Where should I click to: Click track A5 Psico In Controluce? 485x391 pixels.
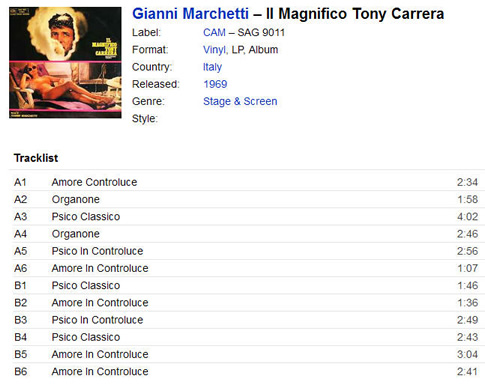coord(246,251)
